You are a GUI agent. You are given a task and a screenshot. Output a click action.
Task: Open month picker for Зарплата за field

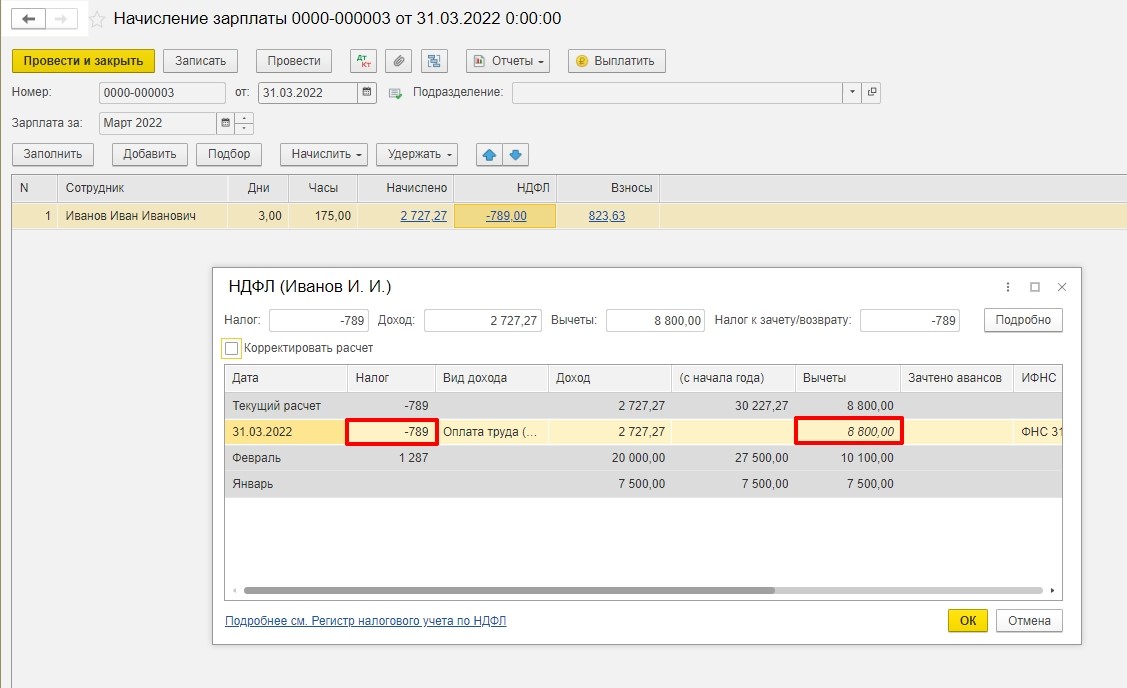click(226, 123)
